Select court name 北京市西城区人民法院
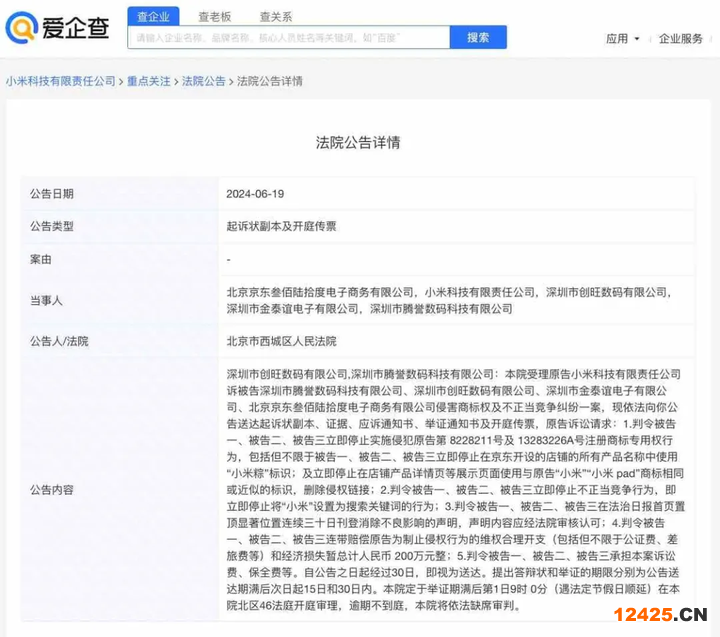 coord(281,341)
